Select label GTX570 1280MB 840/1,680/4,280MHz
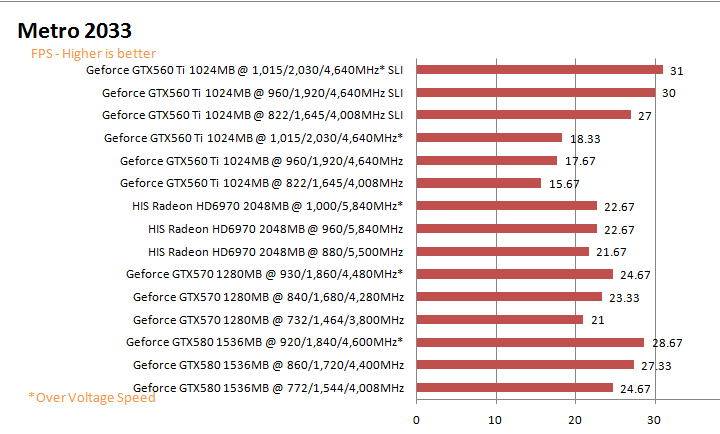Viewport: 720px width, 434px height. click(x=269, y=297)
